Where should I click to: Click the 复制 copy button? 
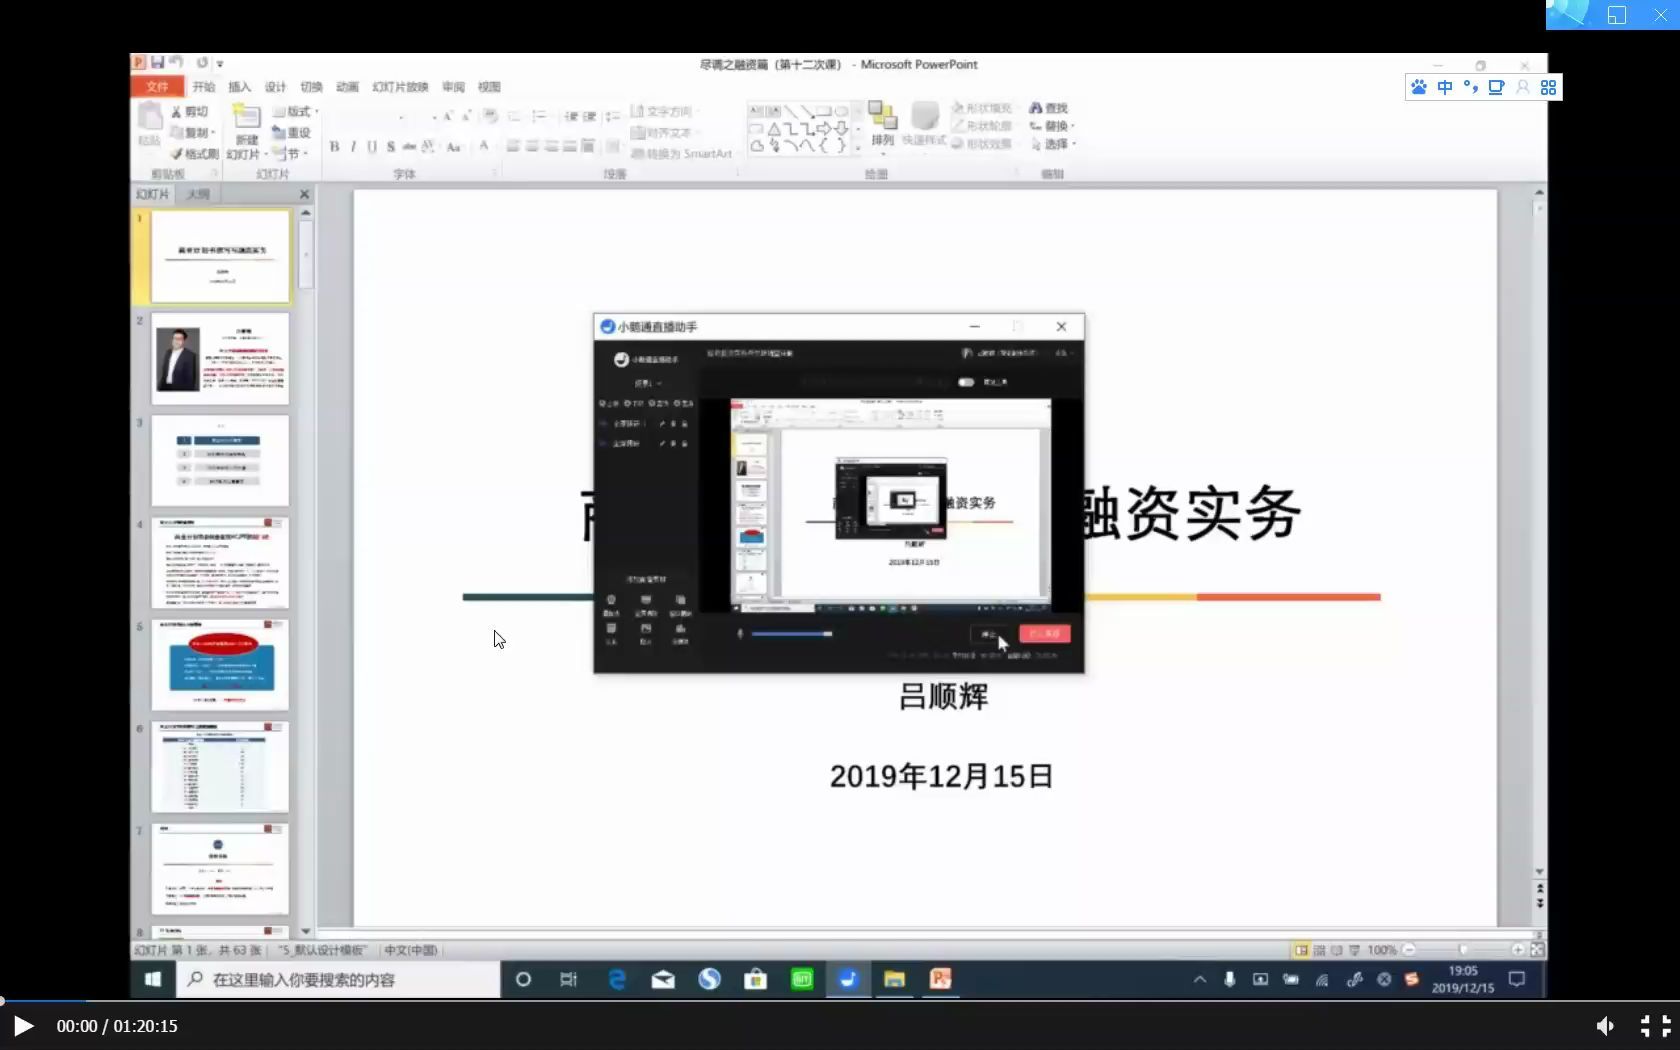coord(192,132)
